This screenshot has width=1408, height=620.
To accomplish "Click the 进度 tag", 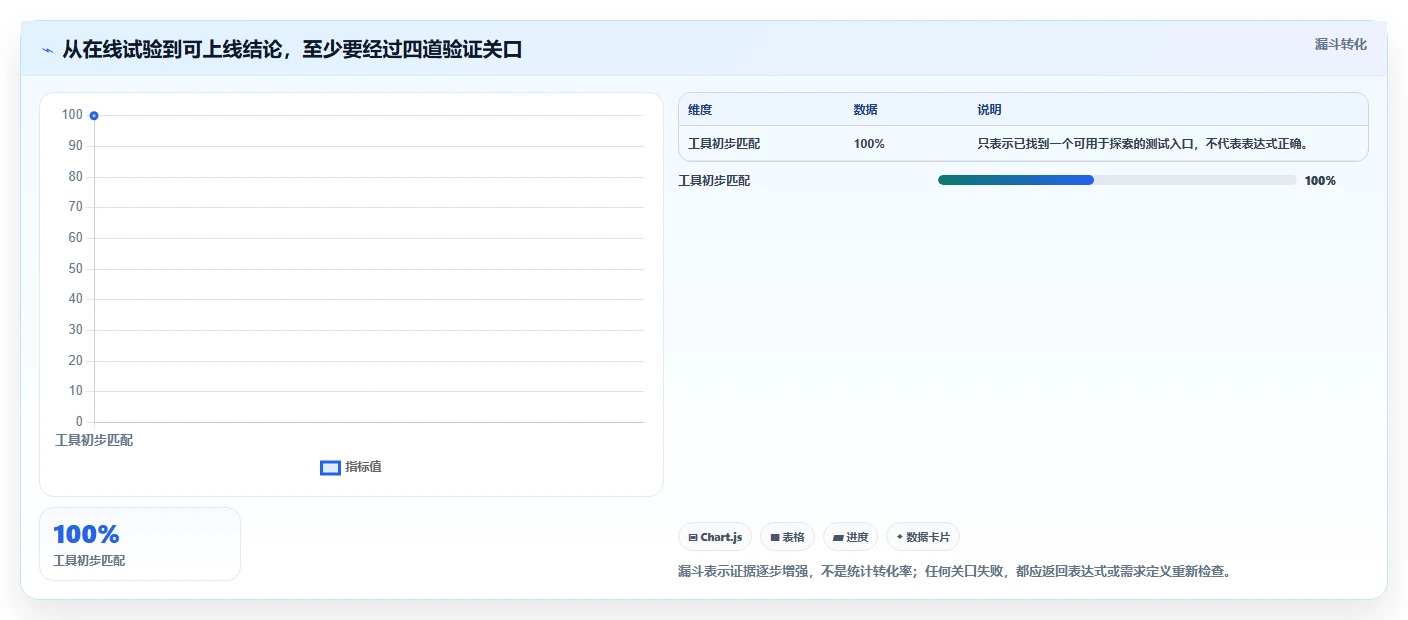I will pyautogui.click(x=850, y=537).
